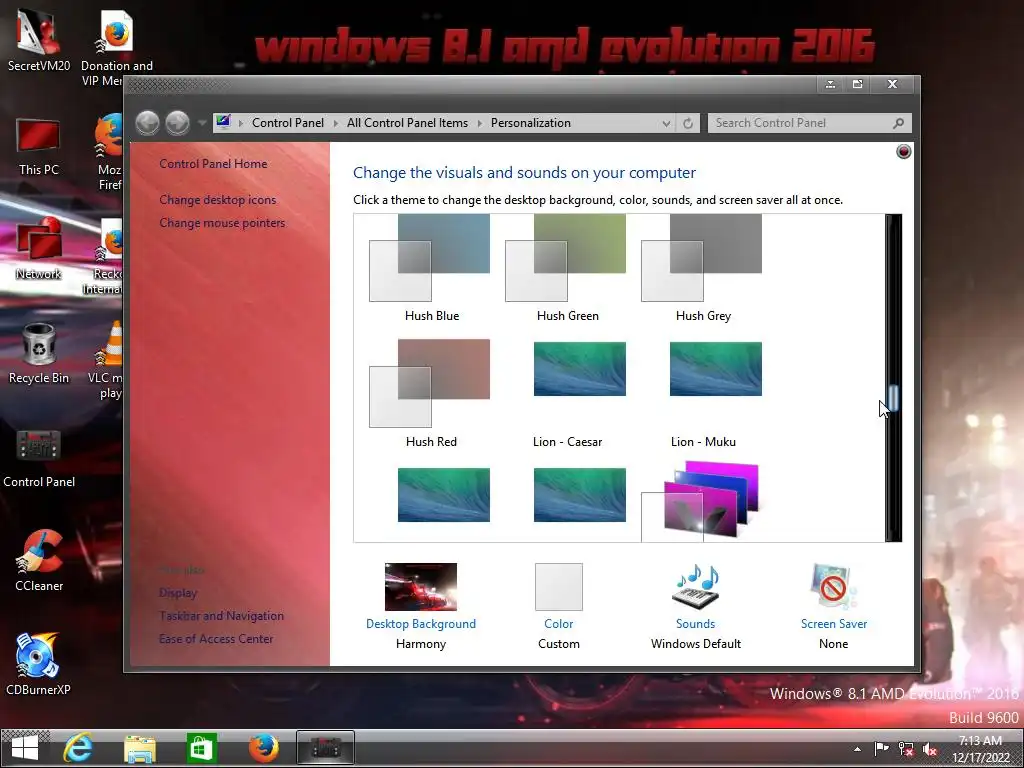This screenshot has width=1024, height=768.
Task: Open the This PC desktop icon
Action: [x=39, y=147]
